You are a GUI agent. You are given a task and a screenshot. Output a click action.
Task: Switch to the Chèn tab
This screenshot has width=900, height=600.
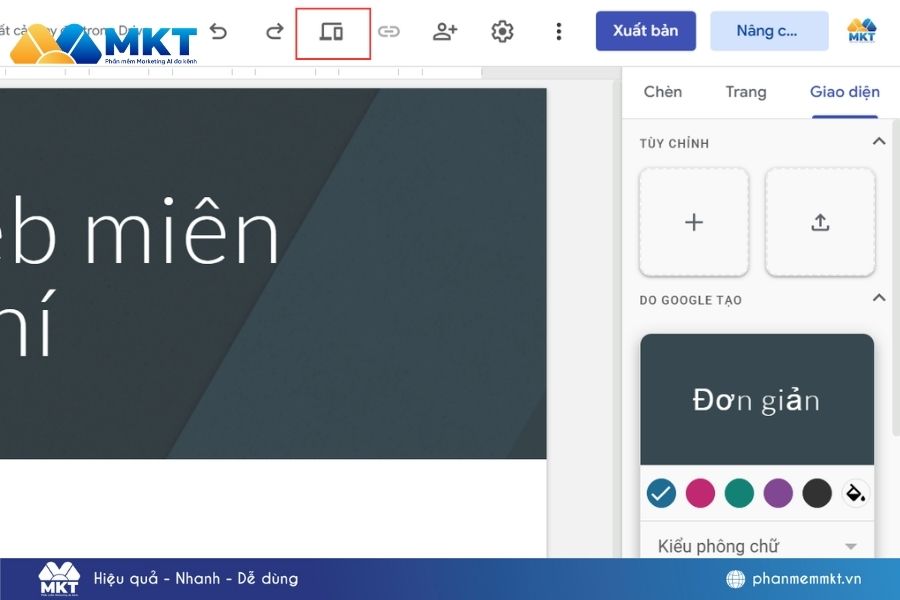point(662,92)
